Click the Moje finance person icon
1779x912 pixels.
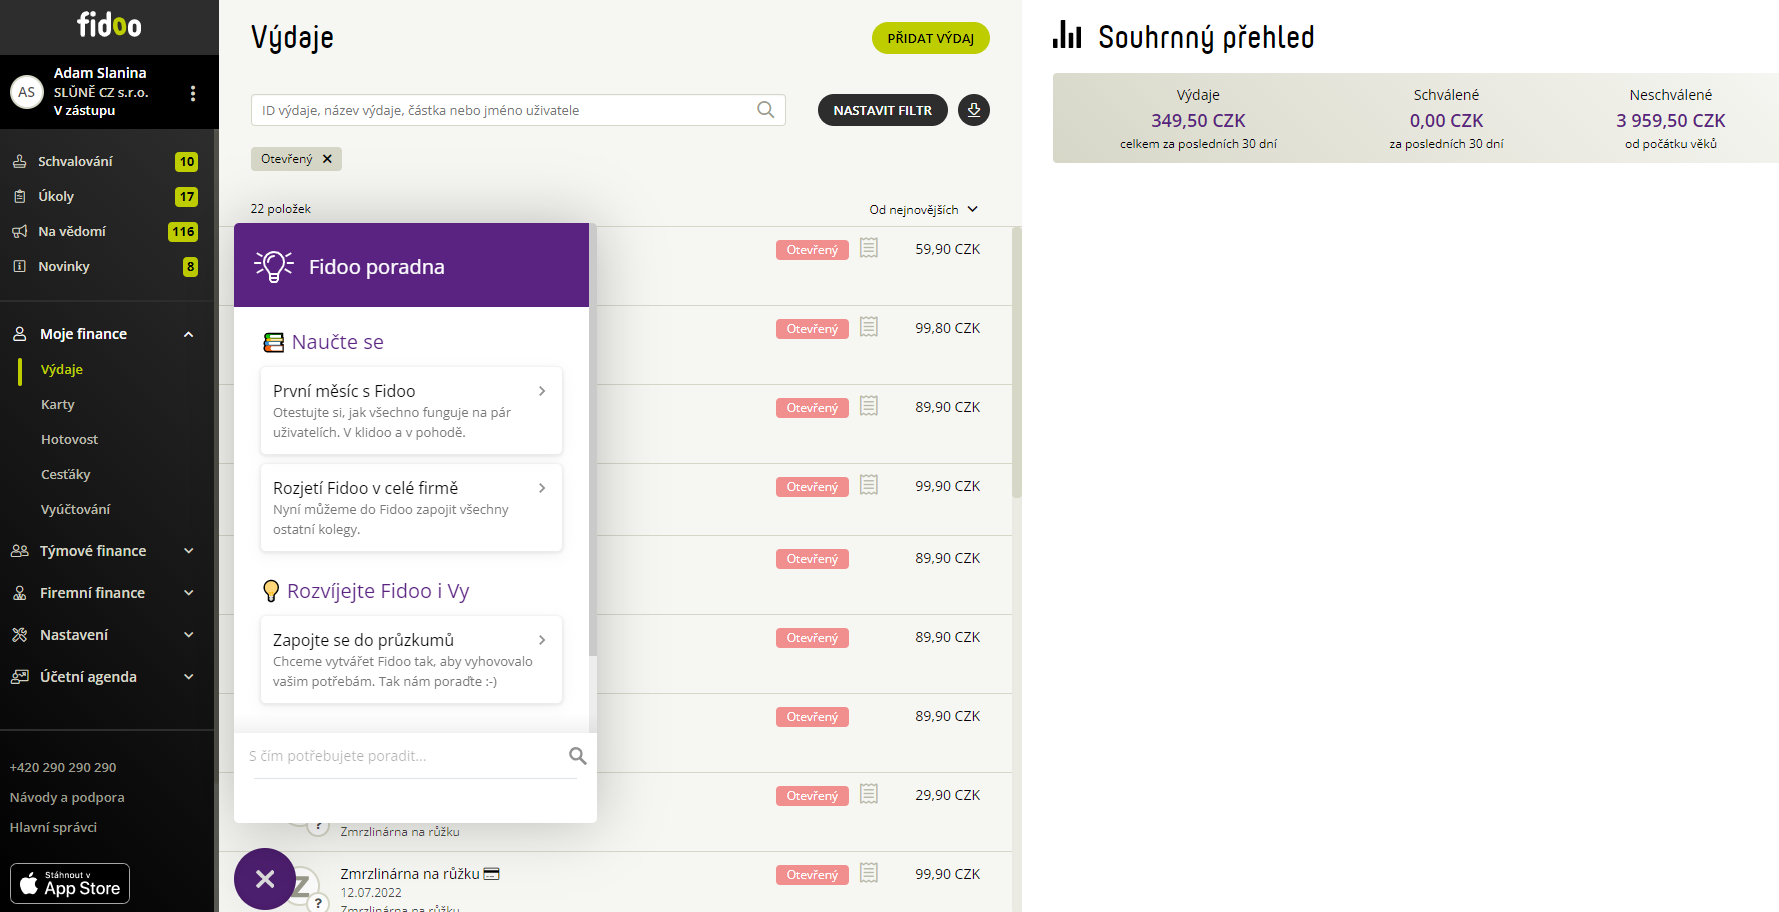[19, 334]
